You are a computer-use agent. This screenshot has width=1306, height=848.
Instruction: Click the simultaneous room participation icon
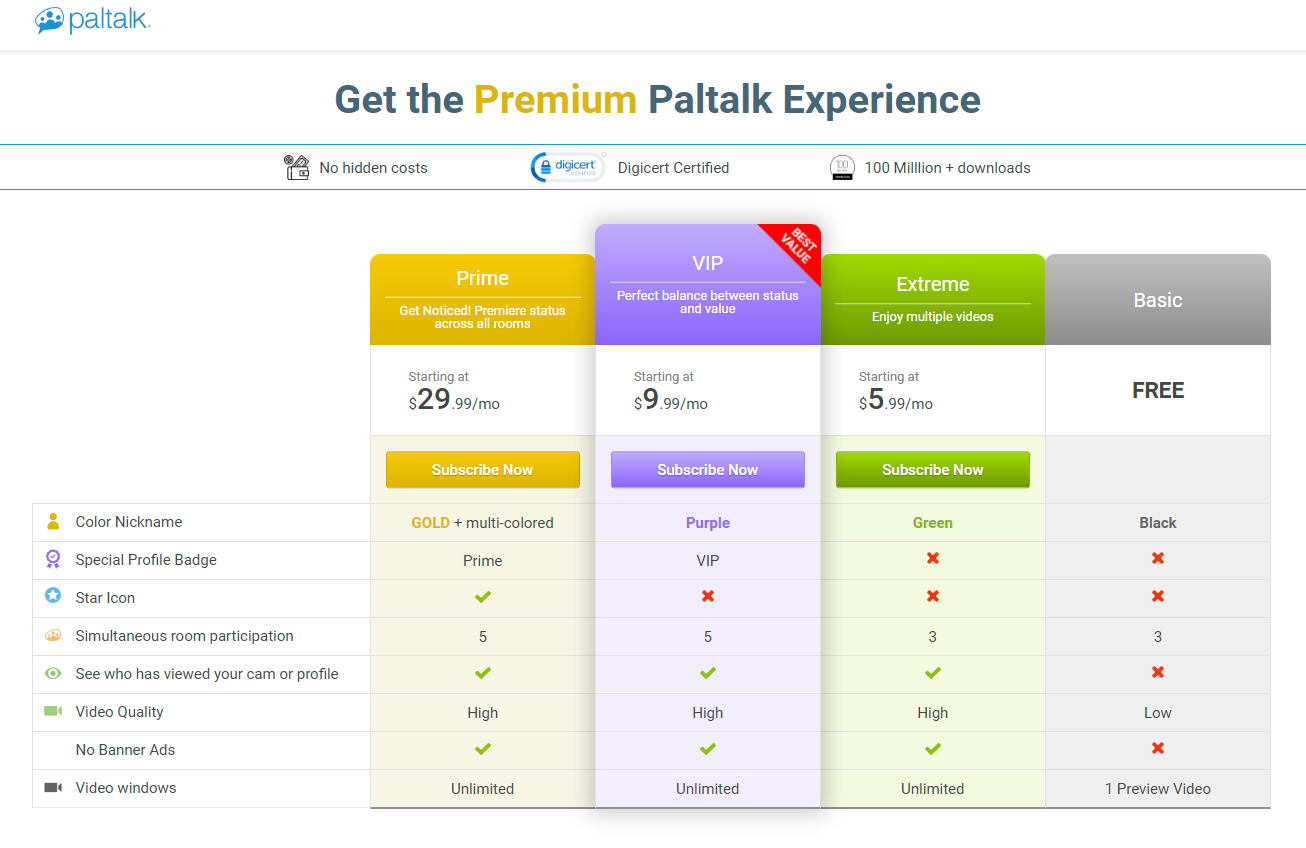(53, 635)
